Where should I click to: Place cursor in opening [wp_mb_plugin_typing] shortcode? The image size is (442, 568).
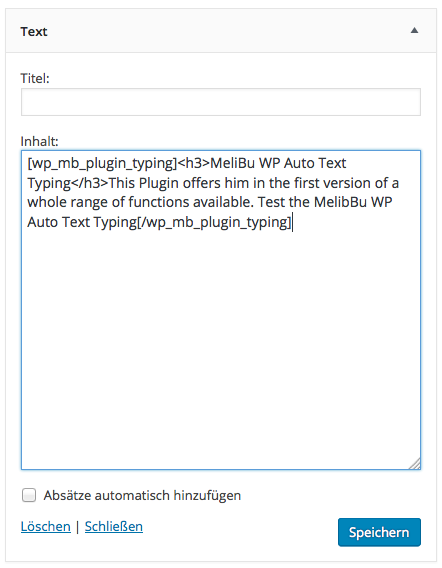tap(102, 163)
